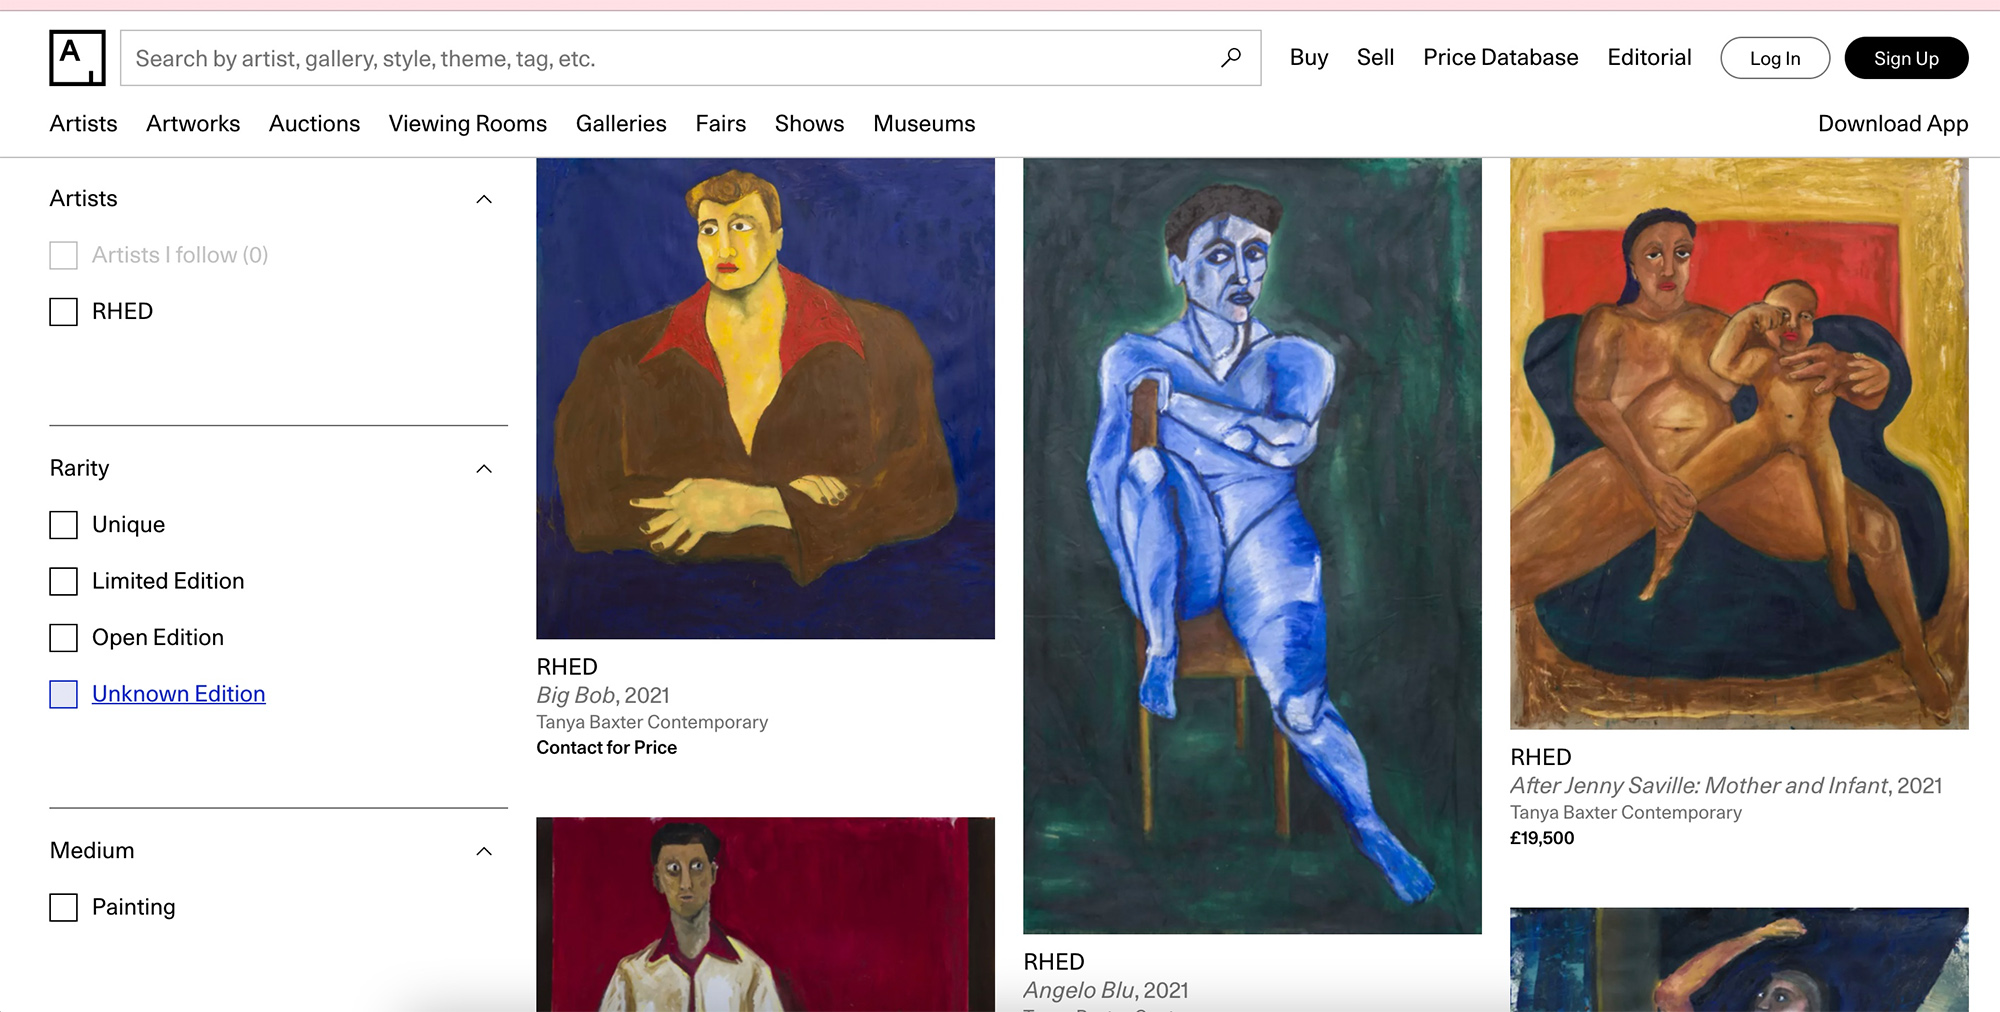Image resolution: width=2000 pixels, height=1012 pixels.
Task: Collapse the Medium filter section
Action: [484, 851]
